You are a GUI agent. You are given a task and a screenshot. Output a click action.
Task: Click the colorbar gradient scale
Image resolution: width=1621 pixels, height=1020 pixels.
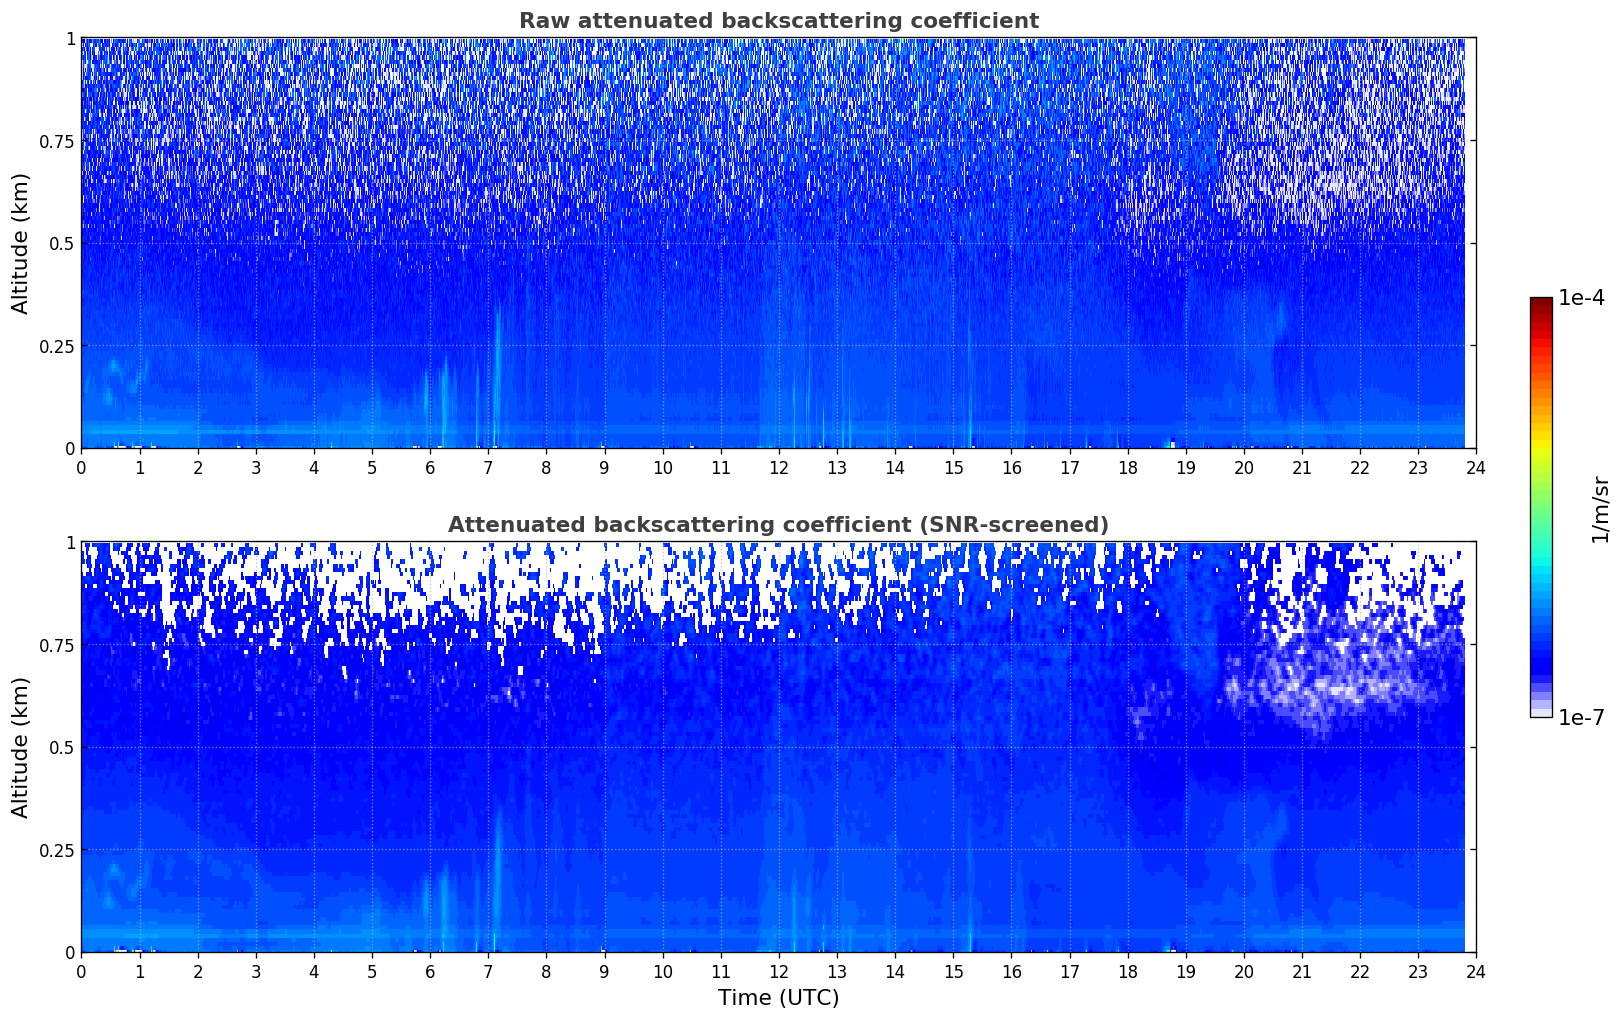point(1541,507)
